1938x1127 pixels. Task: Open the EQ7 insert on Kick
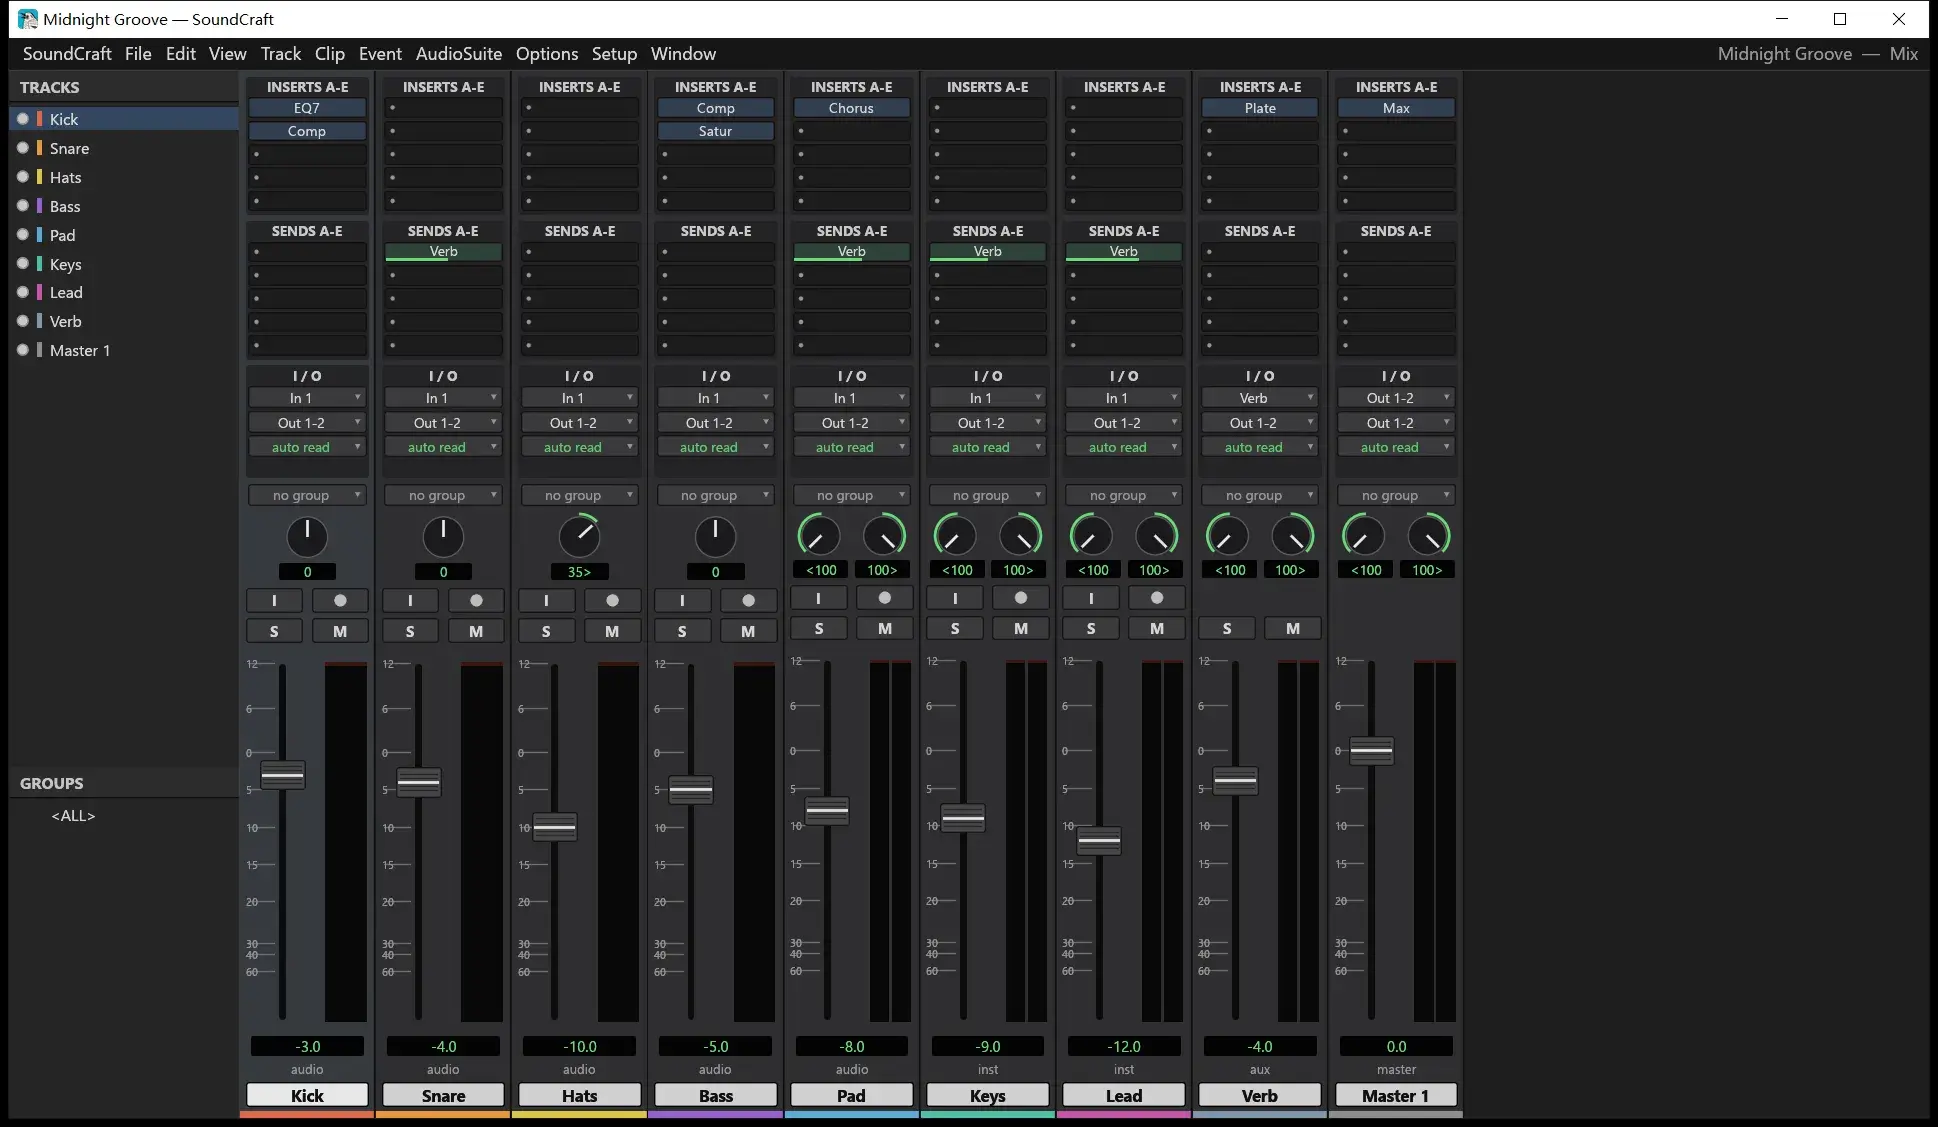tap(307, 108)
